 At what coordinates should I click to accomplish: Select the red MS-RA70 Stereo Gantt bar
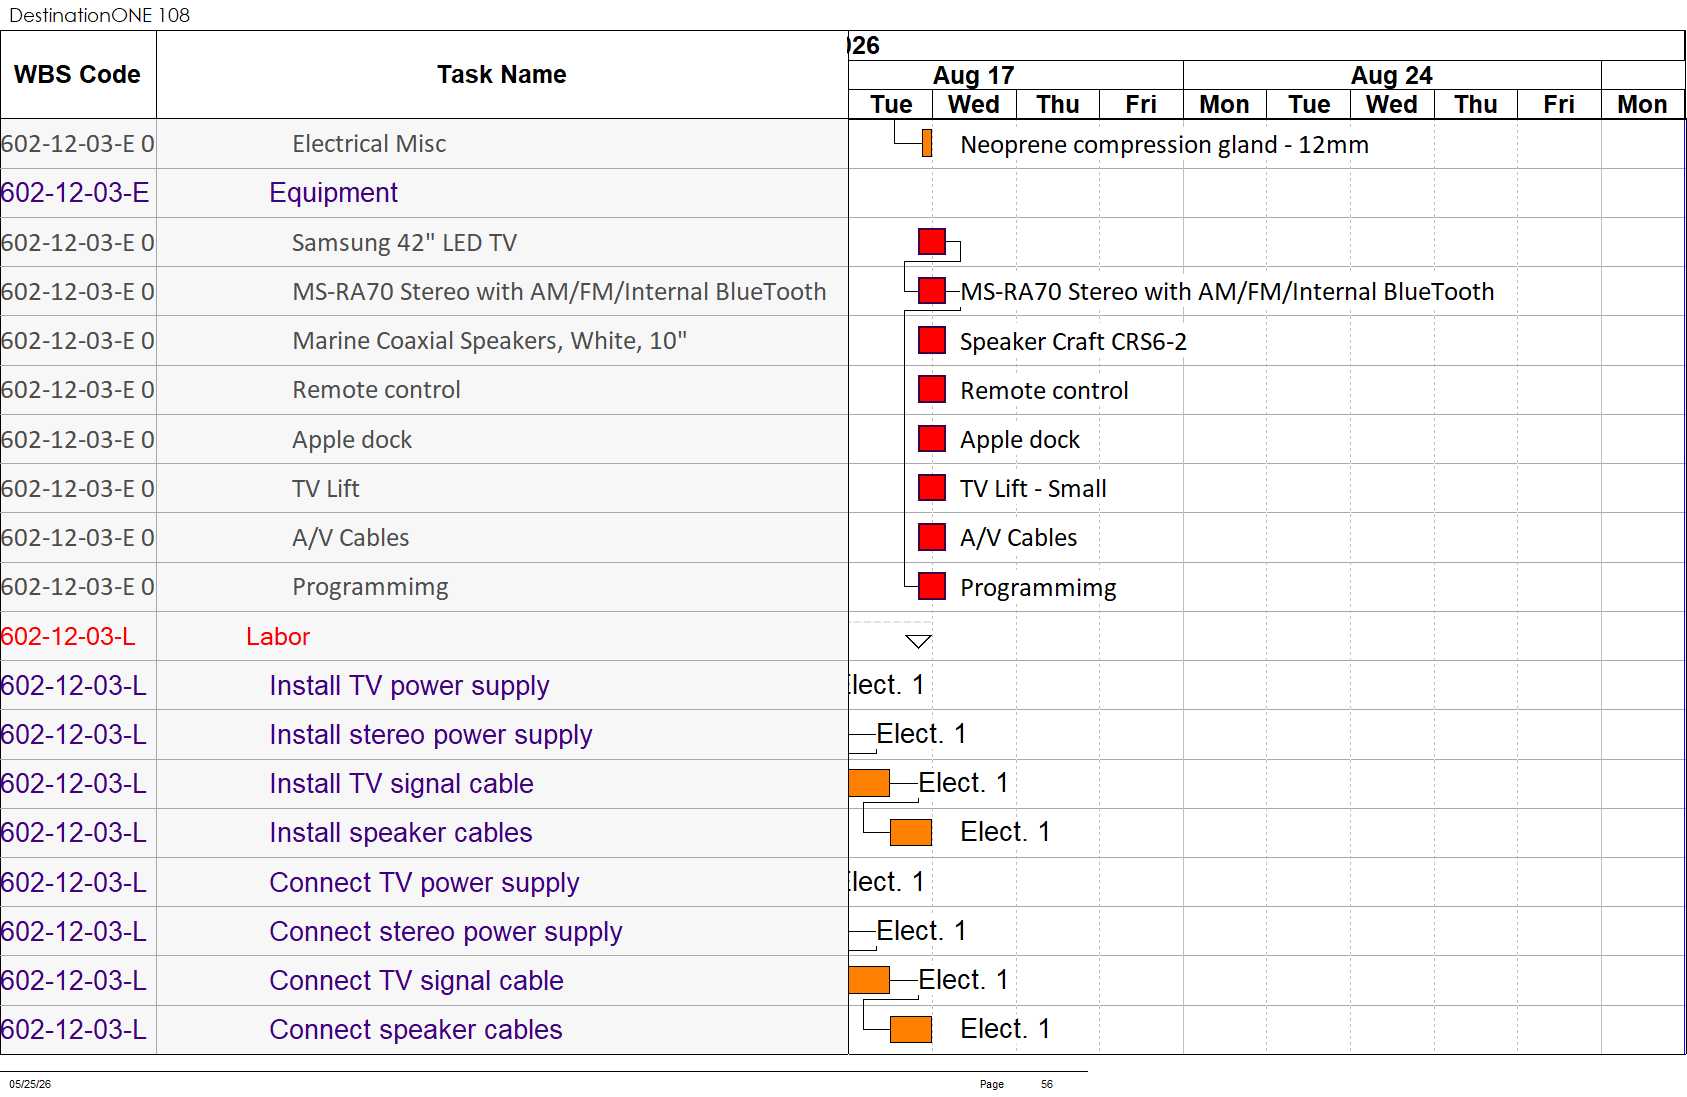click(x=931, y=290)
